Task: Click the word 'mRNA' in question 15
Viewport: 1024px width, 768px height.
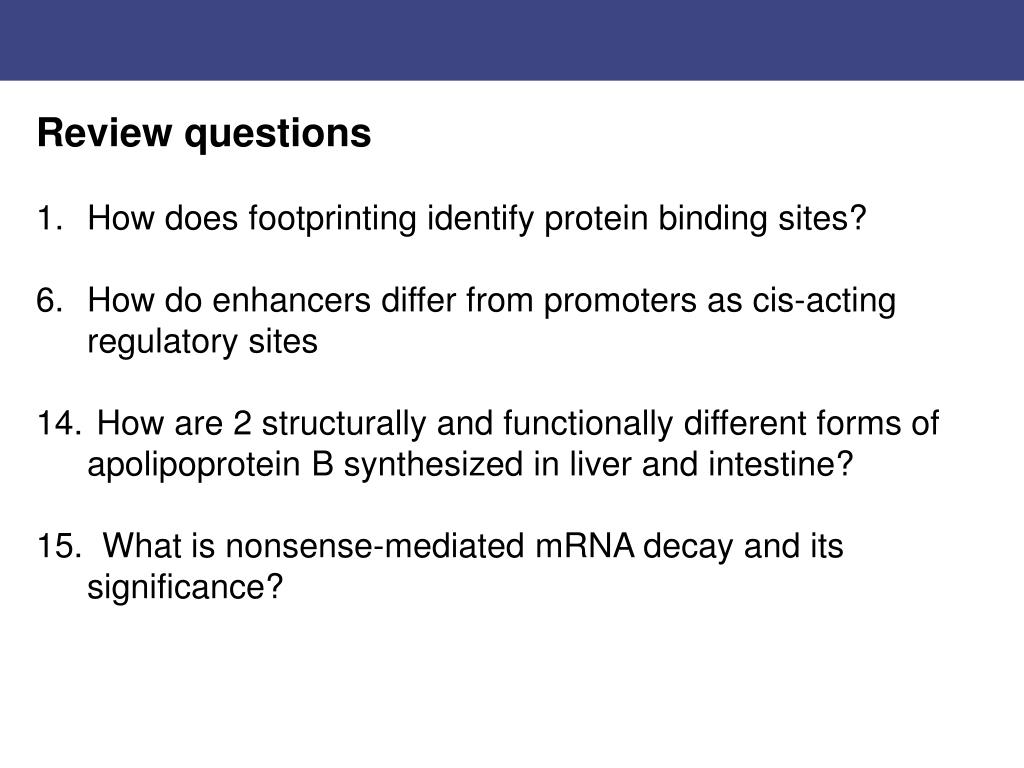Action: pos(585,546)
